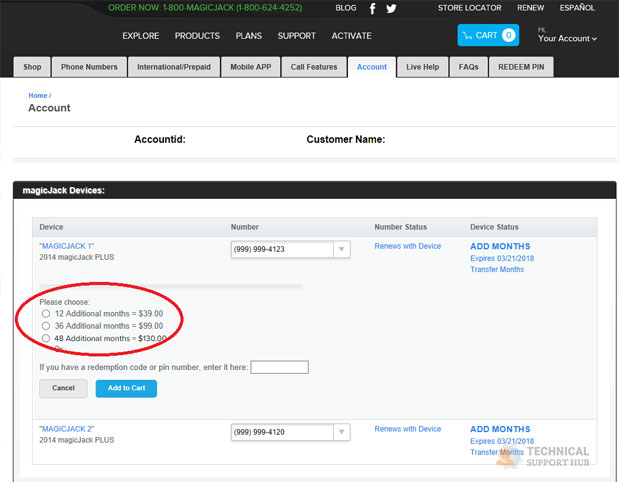Open International/Prepaid tab
The height and width of the screenshot is (482, 619).
(x=174, y=67)
